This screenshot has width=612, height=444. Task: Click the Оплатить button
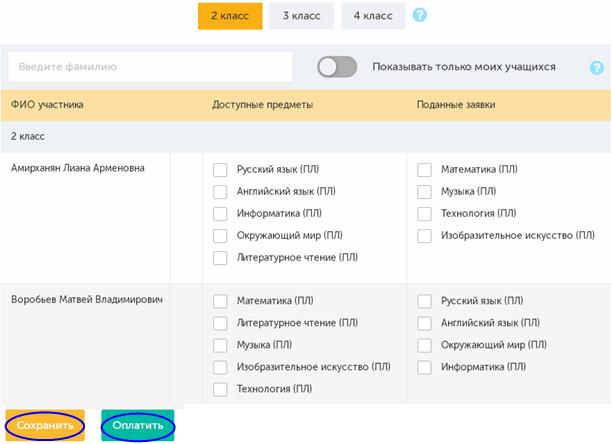[x=138, y=425]
